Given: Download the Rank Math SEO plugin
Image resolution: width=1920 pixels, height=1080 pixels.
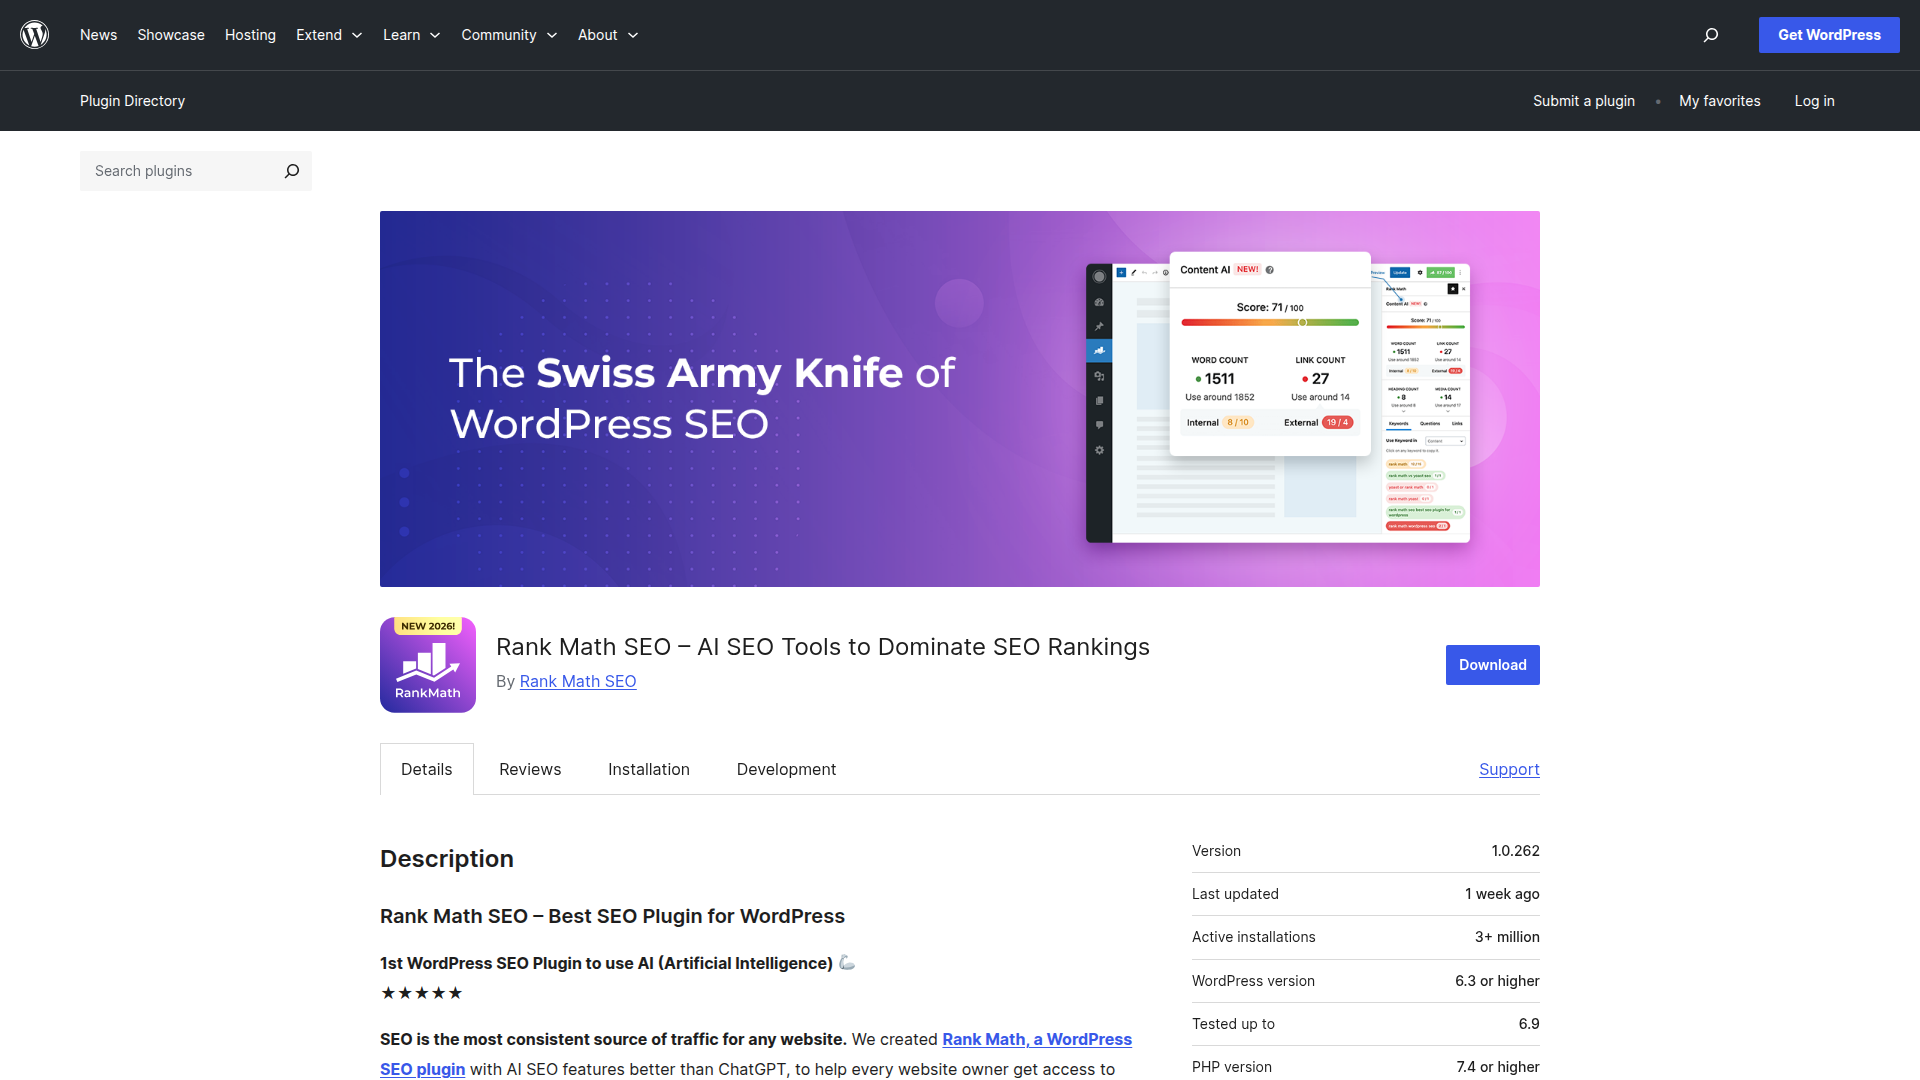Looking at the screenshot, I should pos(1493,665).
